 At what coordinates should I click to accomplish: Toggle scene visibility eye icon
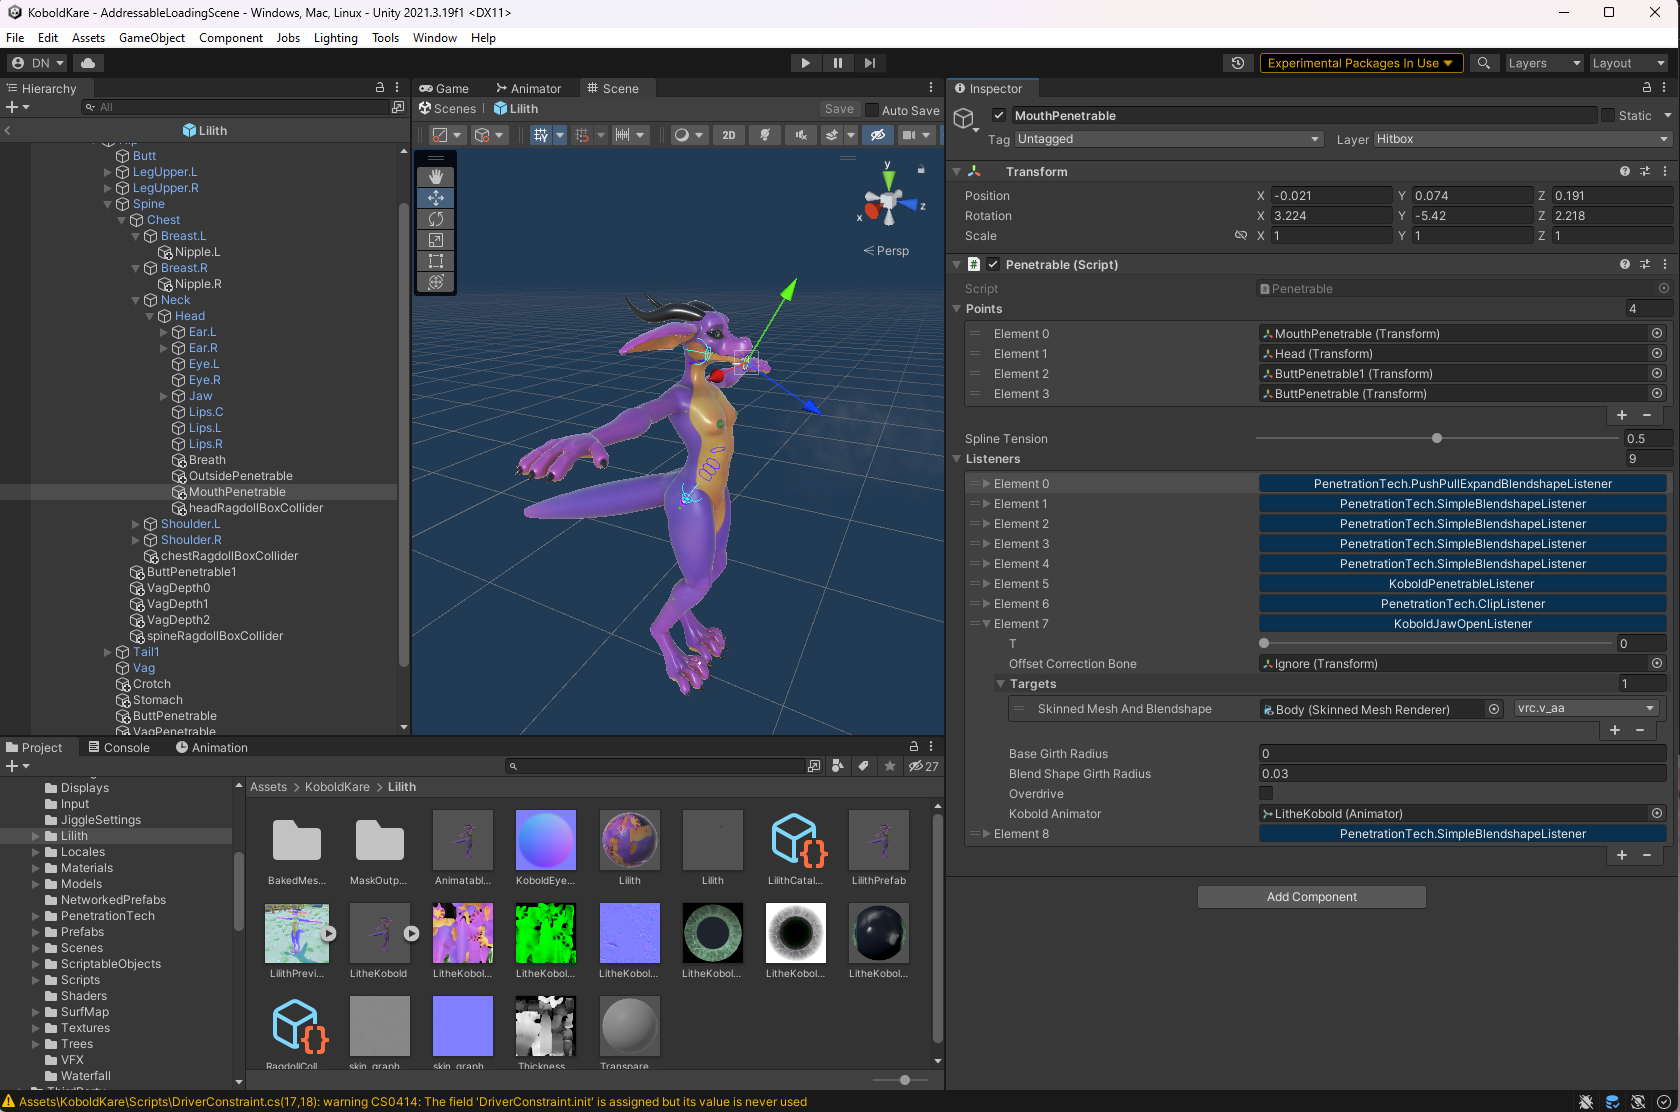pos(878,135)
